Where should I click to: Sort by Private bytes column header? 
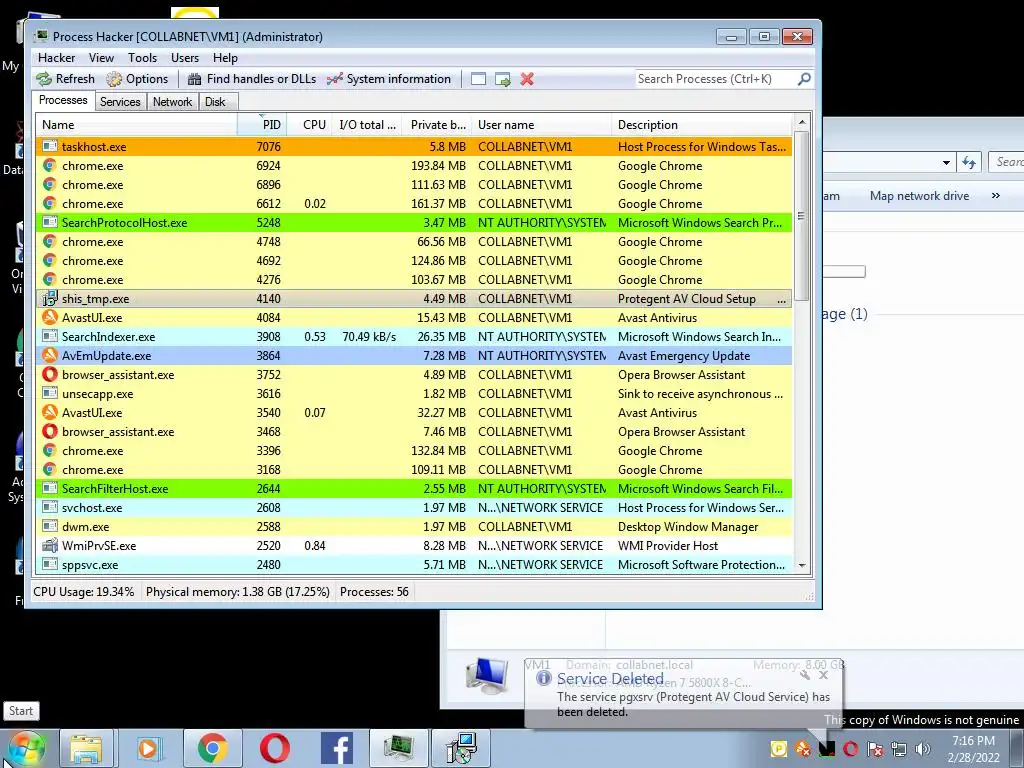[438, 125]
